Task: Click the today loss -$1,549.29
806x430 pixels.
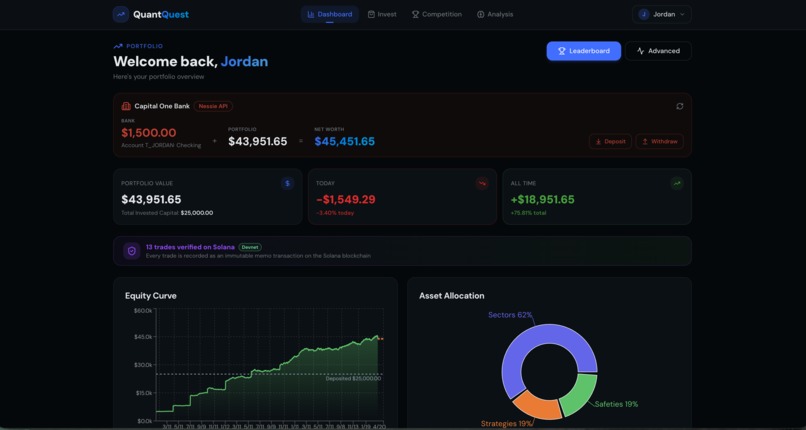Action: pos(346,199)
